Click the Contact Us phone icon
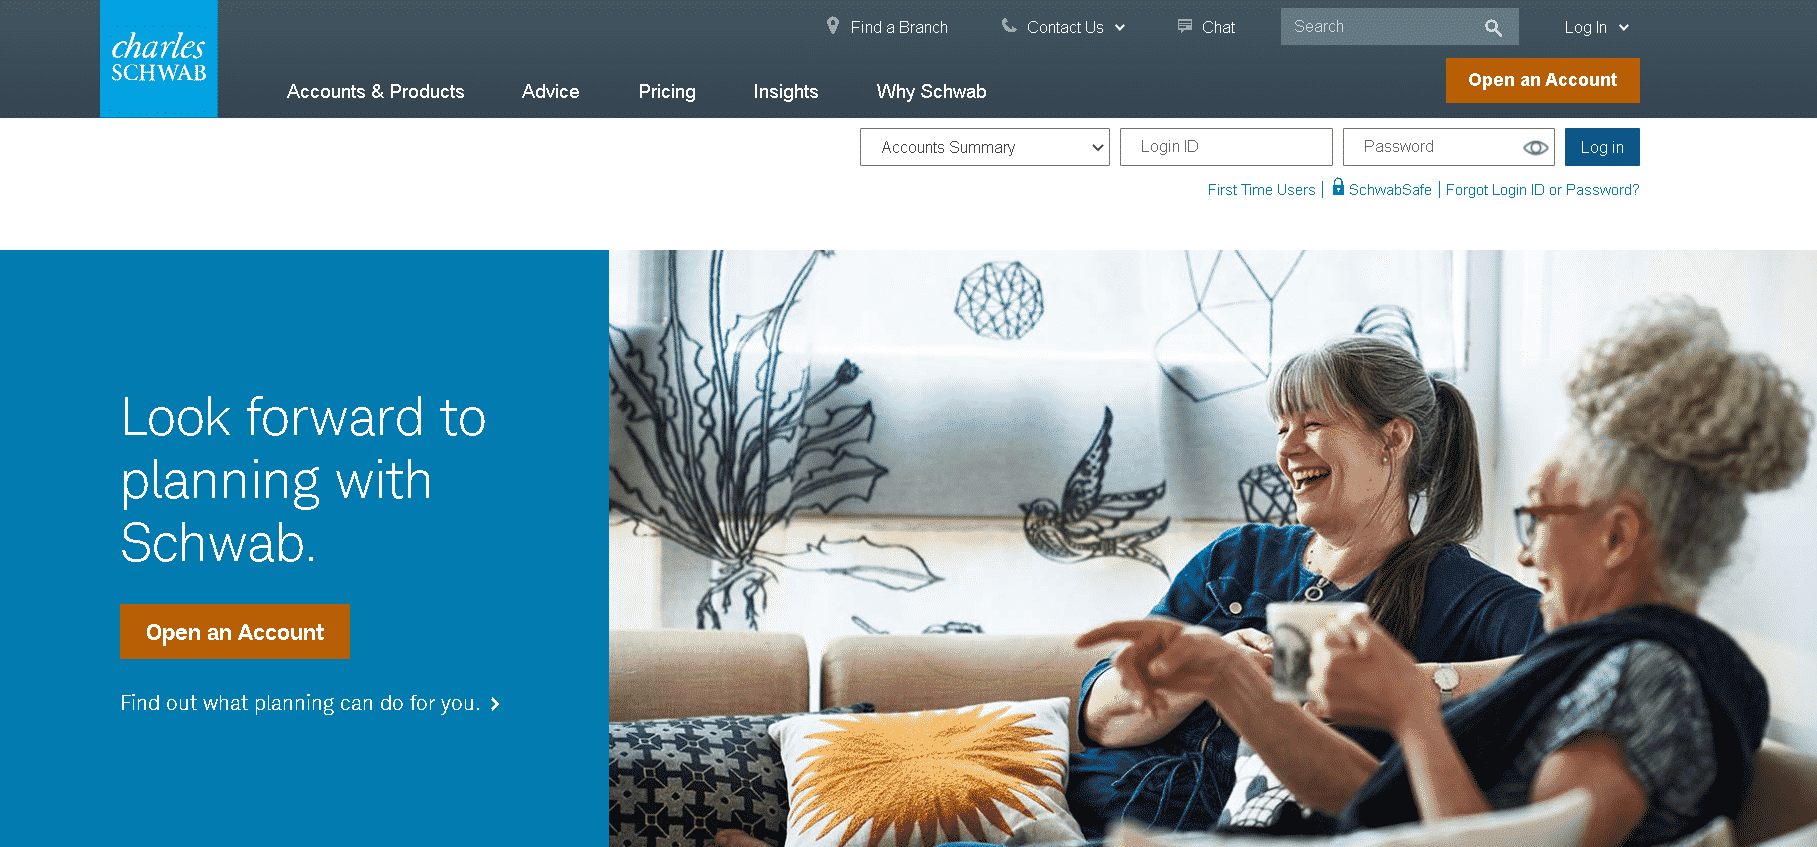The width and height of the screenshot is (1817, 847). (1009, 26)
